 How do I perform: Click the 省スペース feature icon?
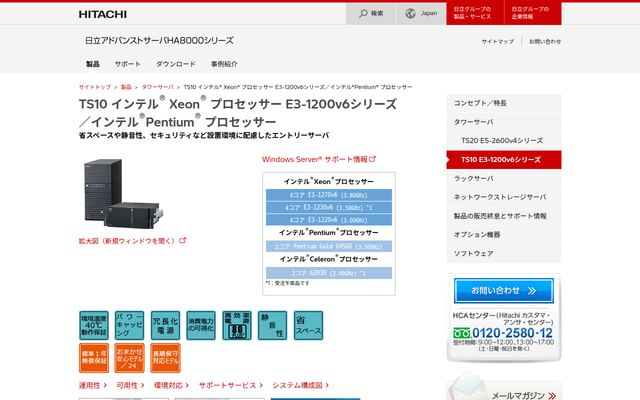click(308, 325)
